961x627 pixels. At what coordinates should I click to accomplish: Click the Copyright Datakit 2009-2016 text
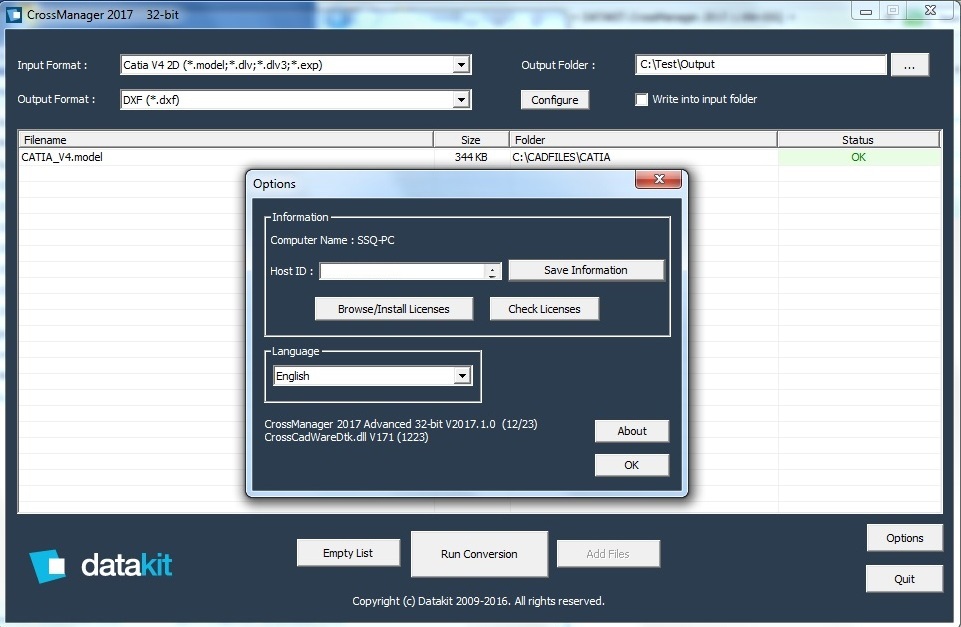[x=478, y=601]
